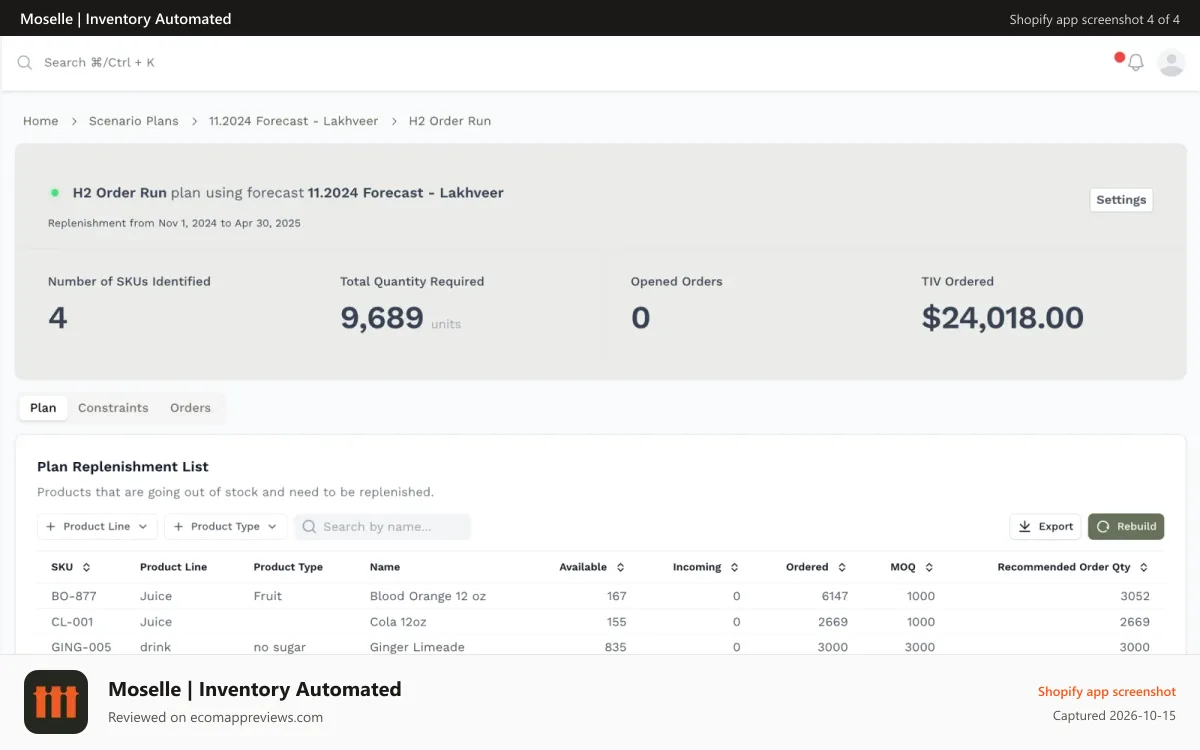
Task: Open notifications bell icon
Action: tap(1136, 62)
